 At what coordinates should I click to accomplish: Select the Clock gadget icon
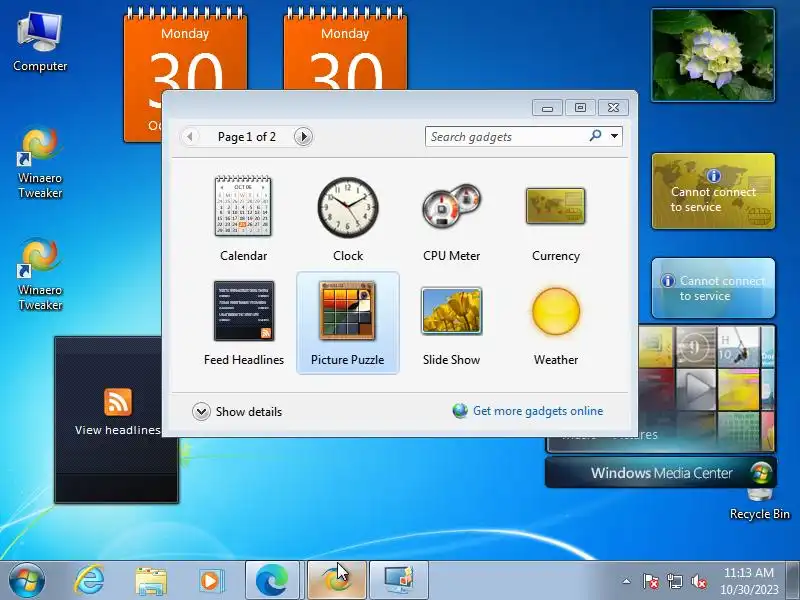[x=348, y=207]
